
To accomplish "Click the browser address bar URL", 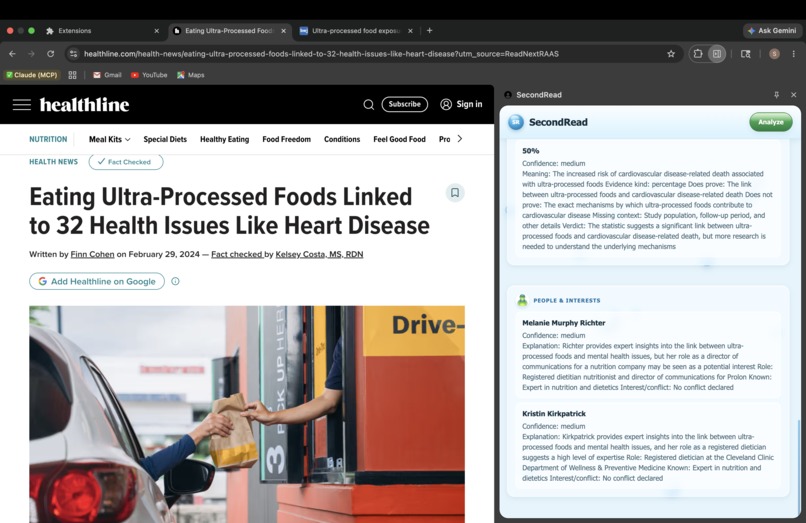I will (321, 53).
